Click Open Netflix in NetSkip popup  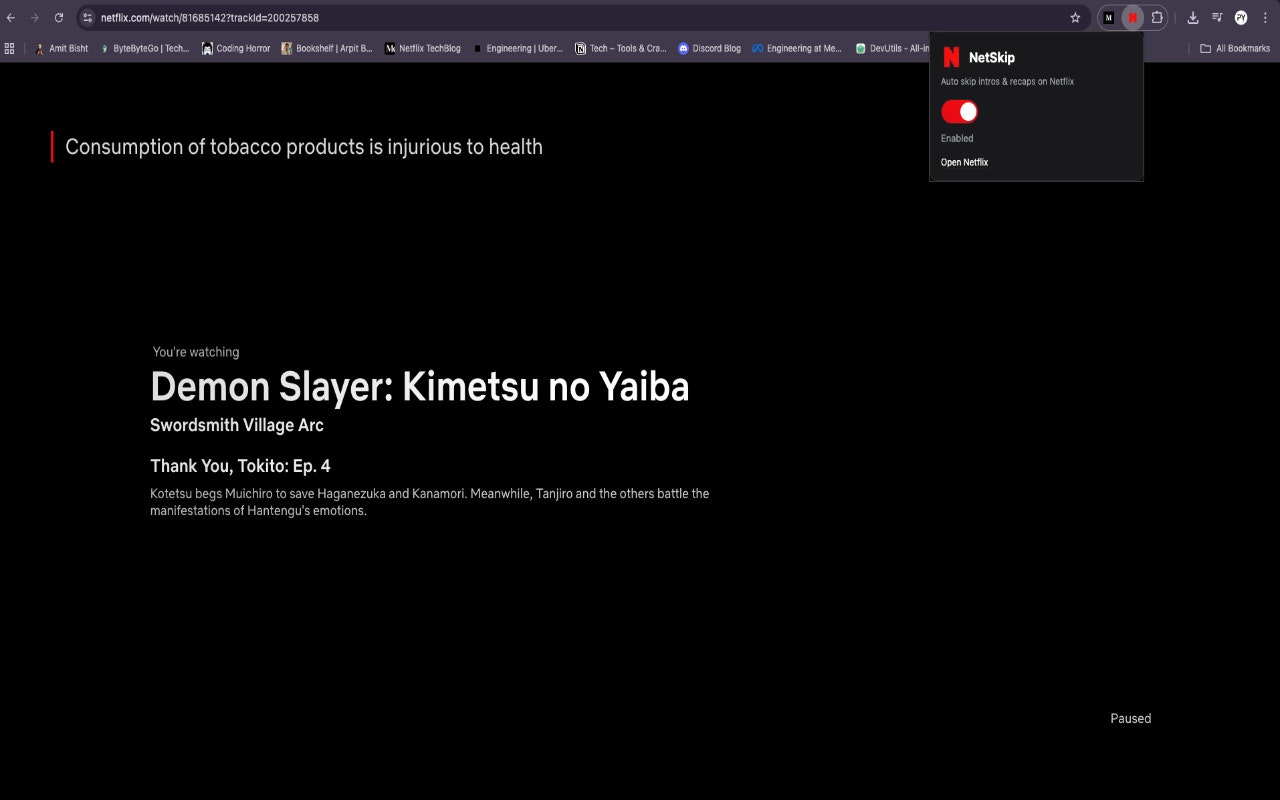(964, 162)
